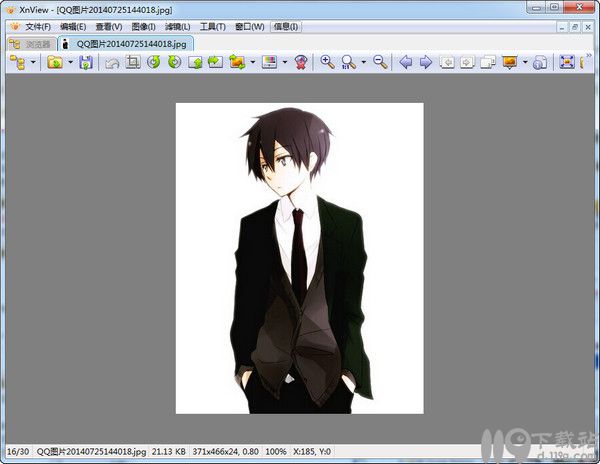Open the 工具(T) menu
Image resolution: width=600 pixels, height=464 pixels.
tap(213, 27)
